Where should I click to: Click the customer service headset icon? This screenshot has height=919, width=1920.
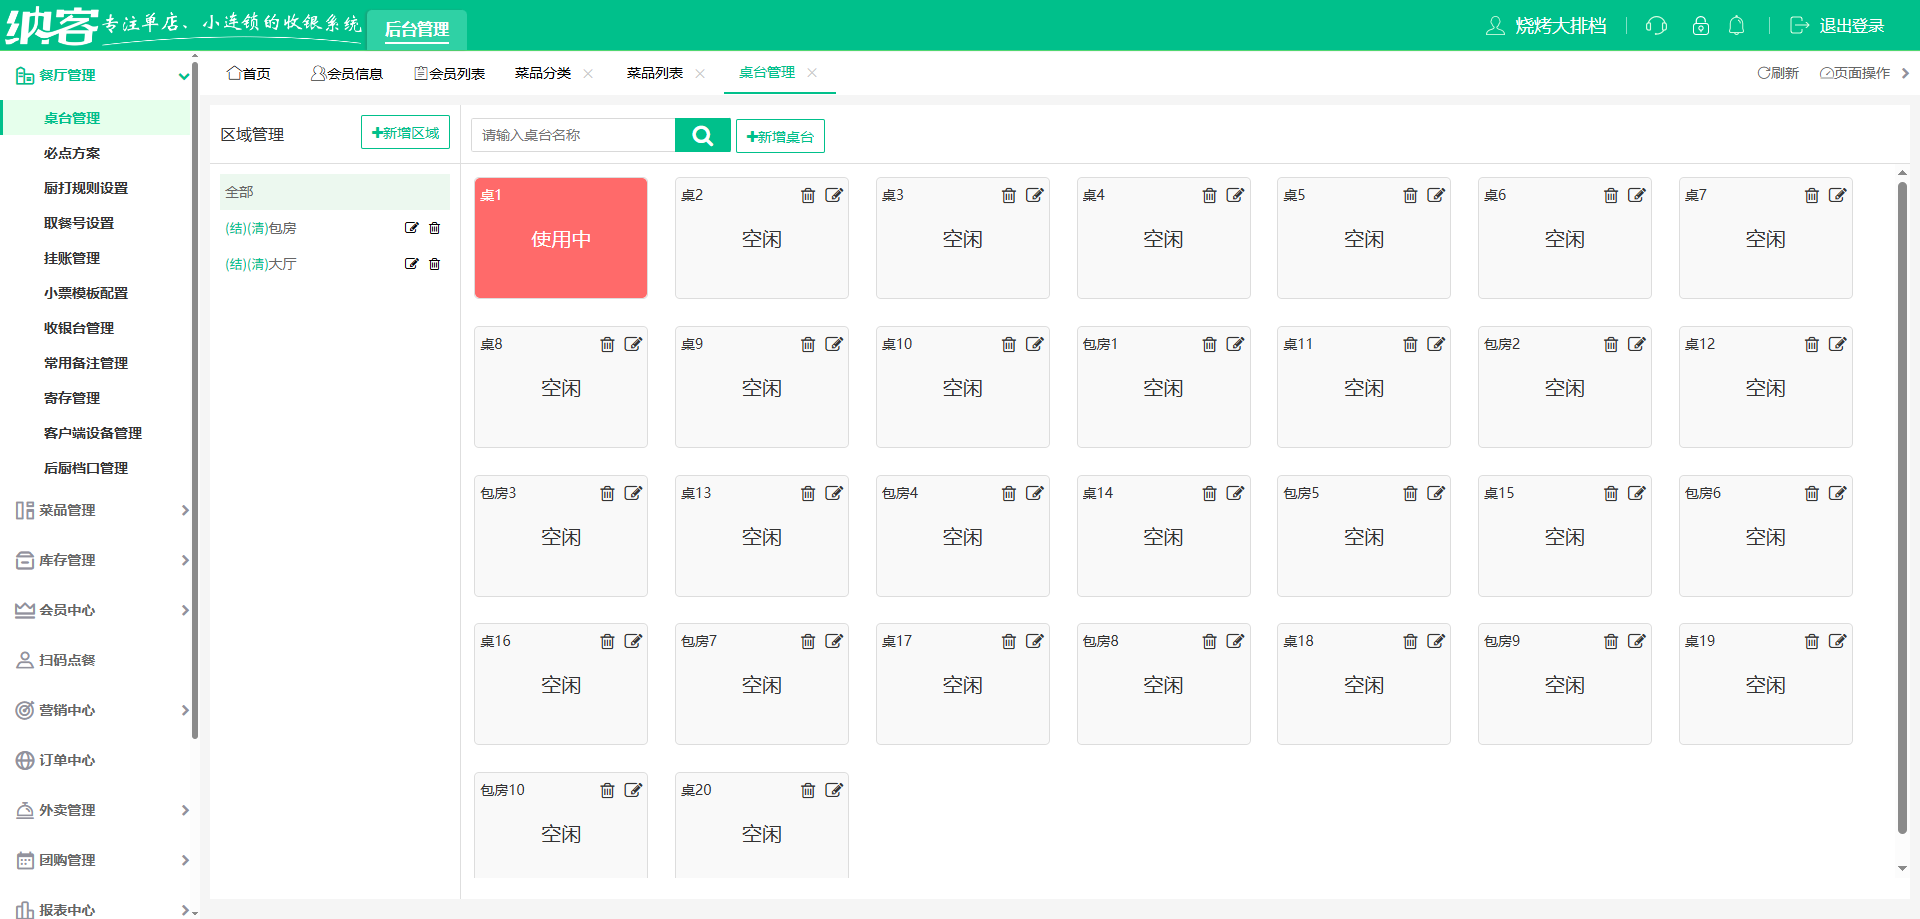click(1657, 26)
